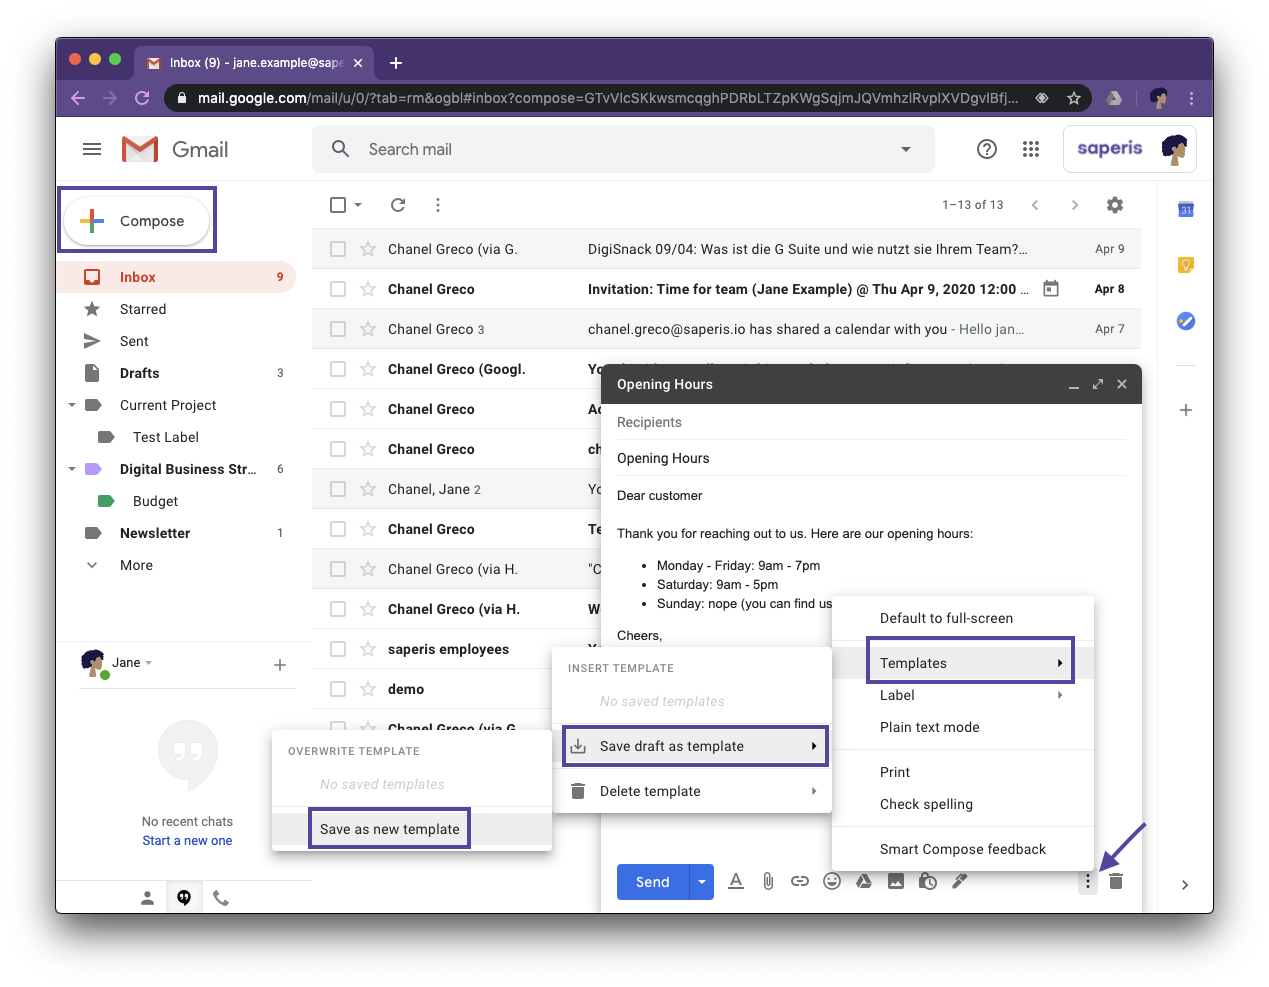Enable confidential mode for the draft
The image size is (1269, 987).
tap(927, 881)
